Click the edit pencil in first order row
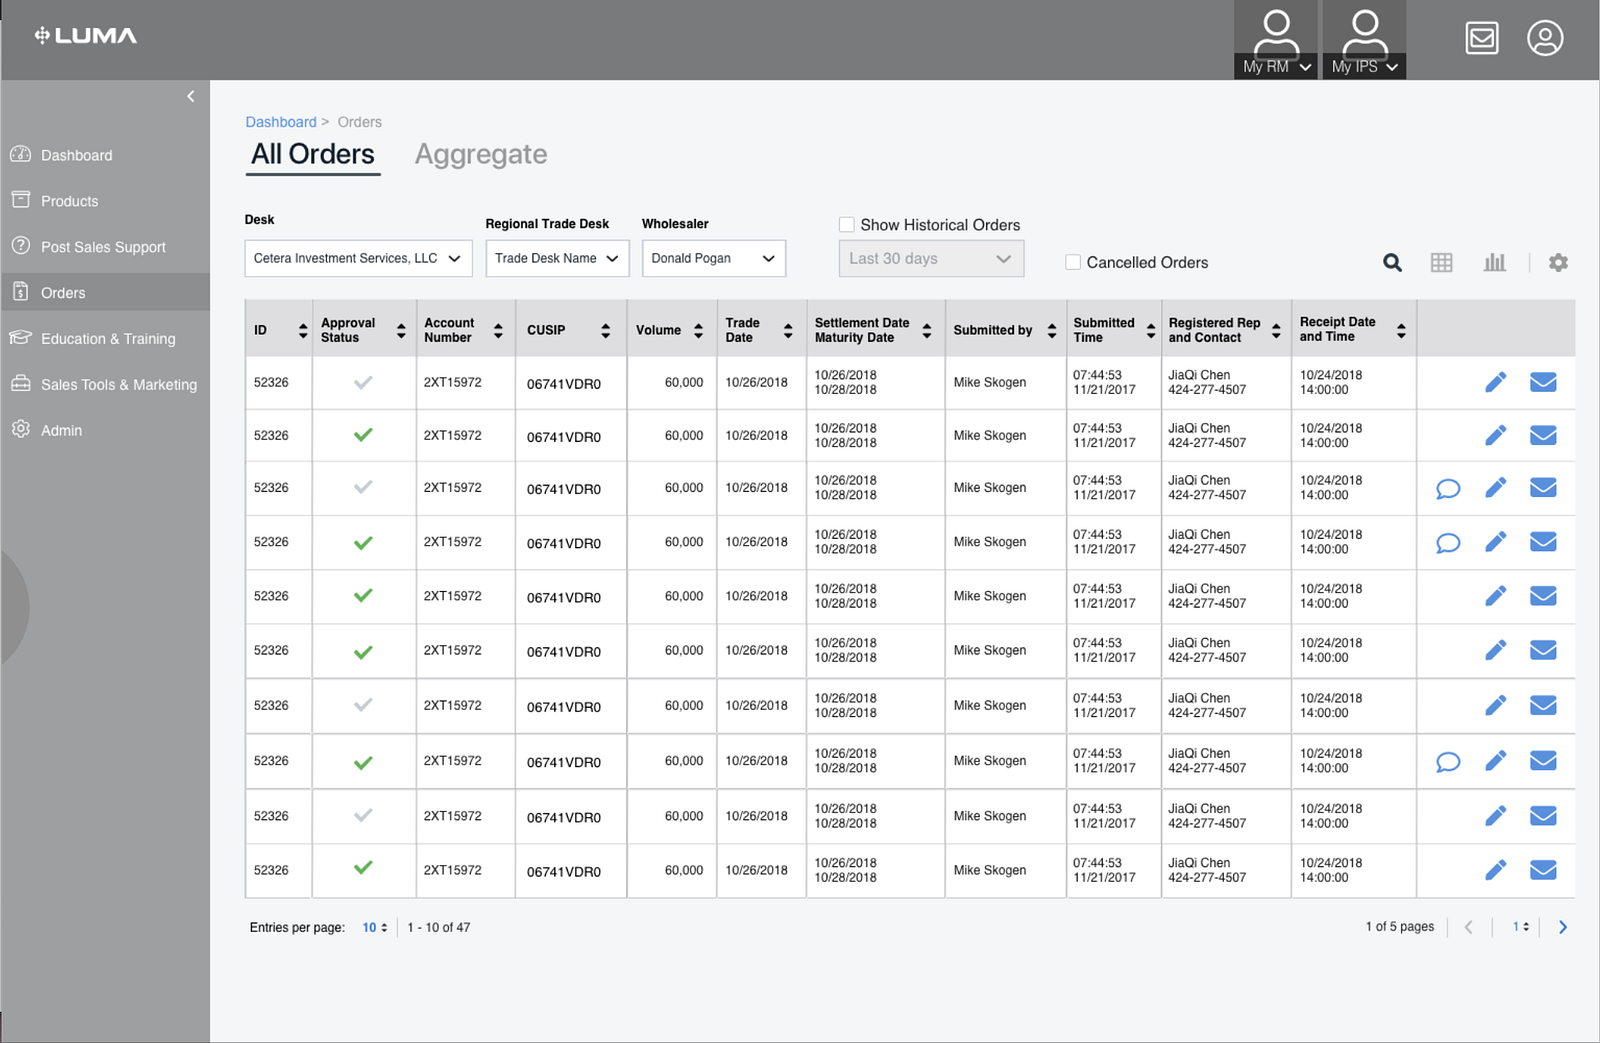 pos(1495,382)
